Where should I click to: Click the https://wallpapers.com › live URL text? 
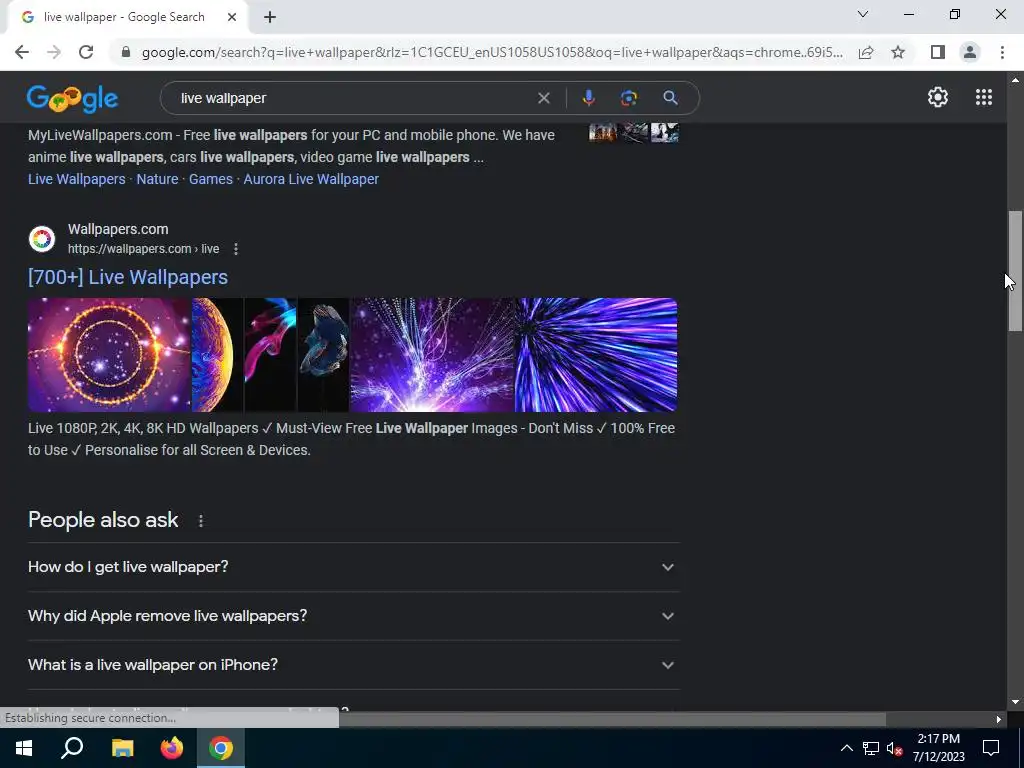click(144, 249)
